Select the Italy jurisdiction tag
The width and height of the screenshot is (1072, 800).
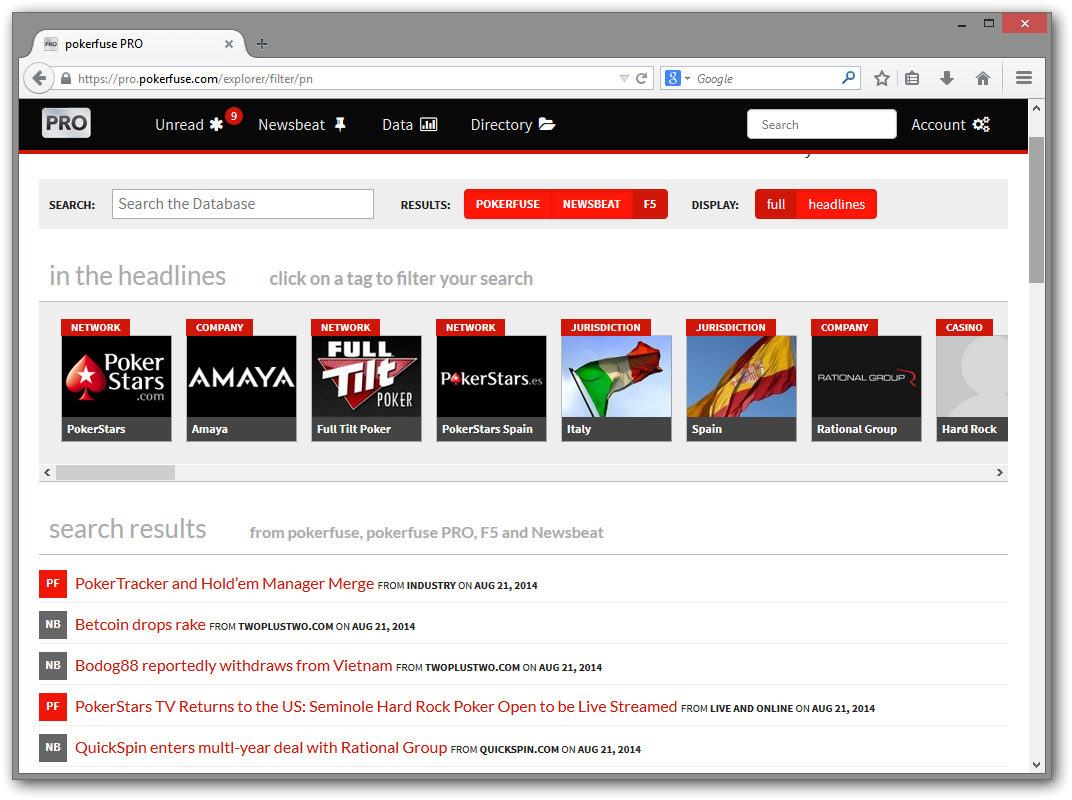tap(616, 381)
